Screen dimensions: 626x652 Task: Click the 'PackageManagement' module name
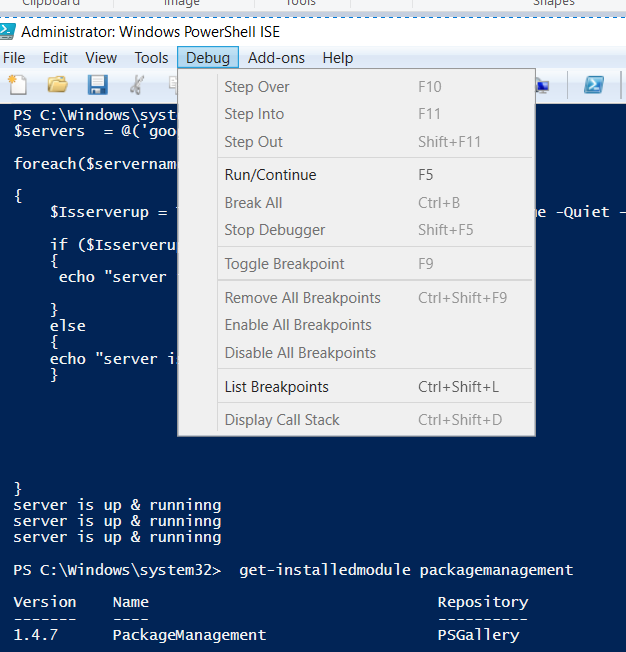(189, 635)
